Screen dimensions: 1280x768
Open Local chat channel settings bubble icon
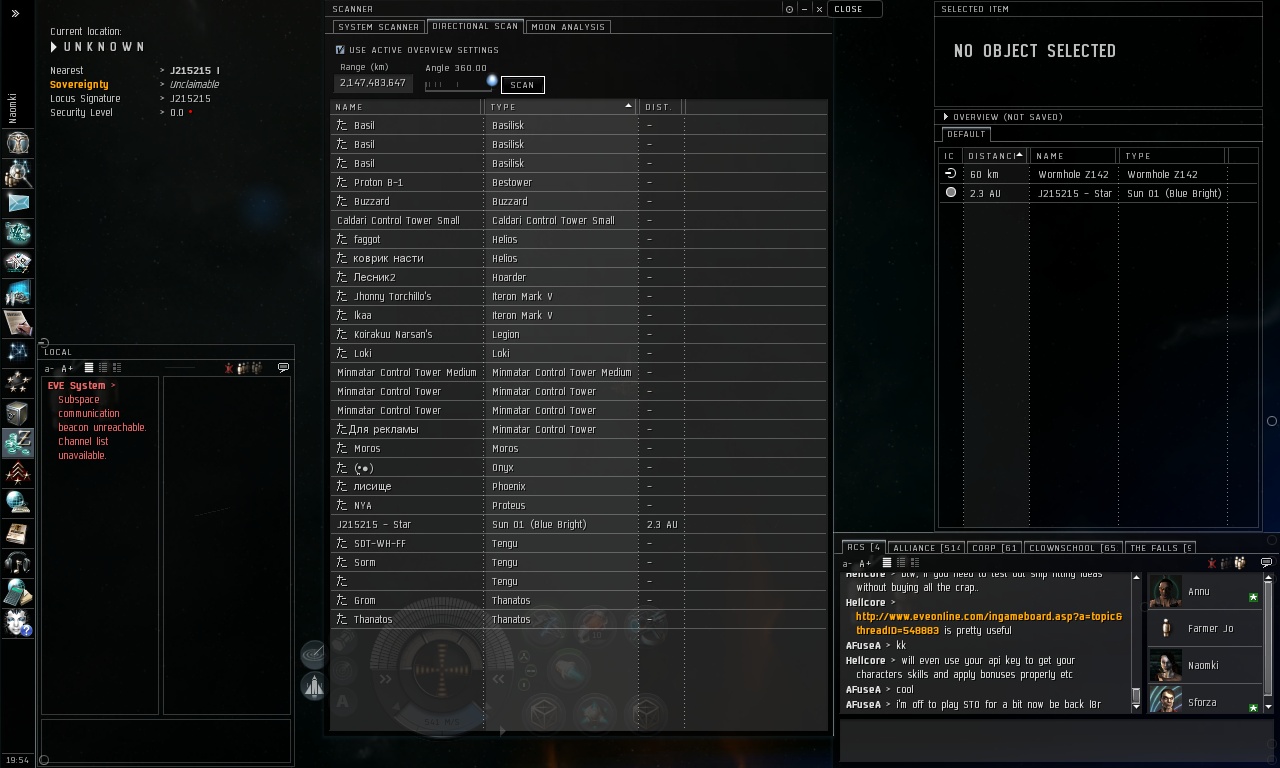pos(283,368)
